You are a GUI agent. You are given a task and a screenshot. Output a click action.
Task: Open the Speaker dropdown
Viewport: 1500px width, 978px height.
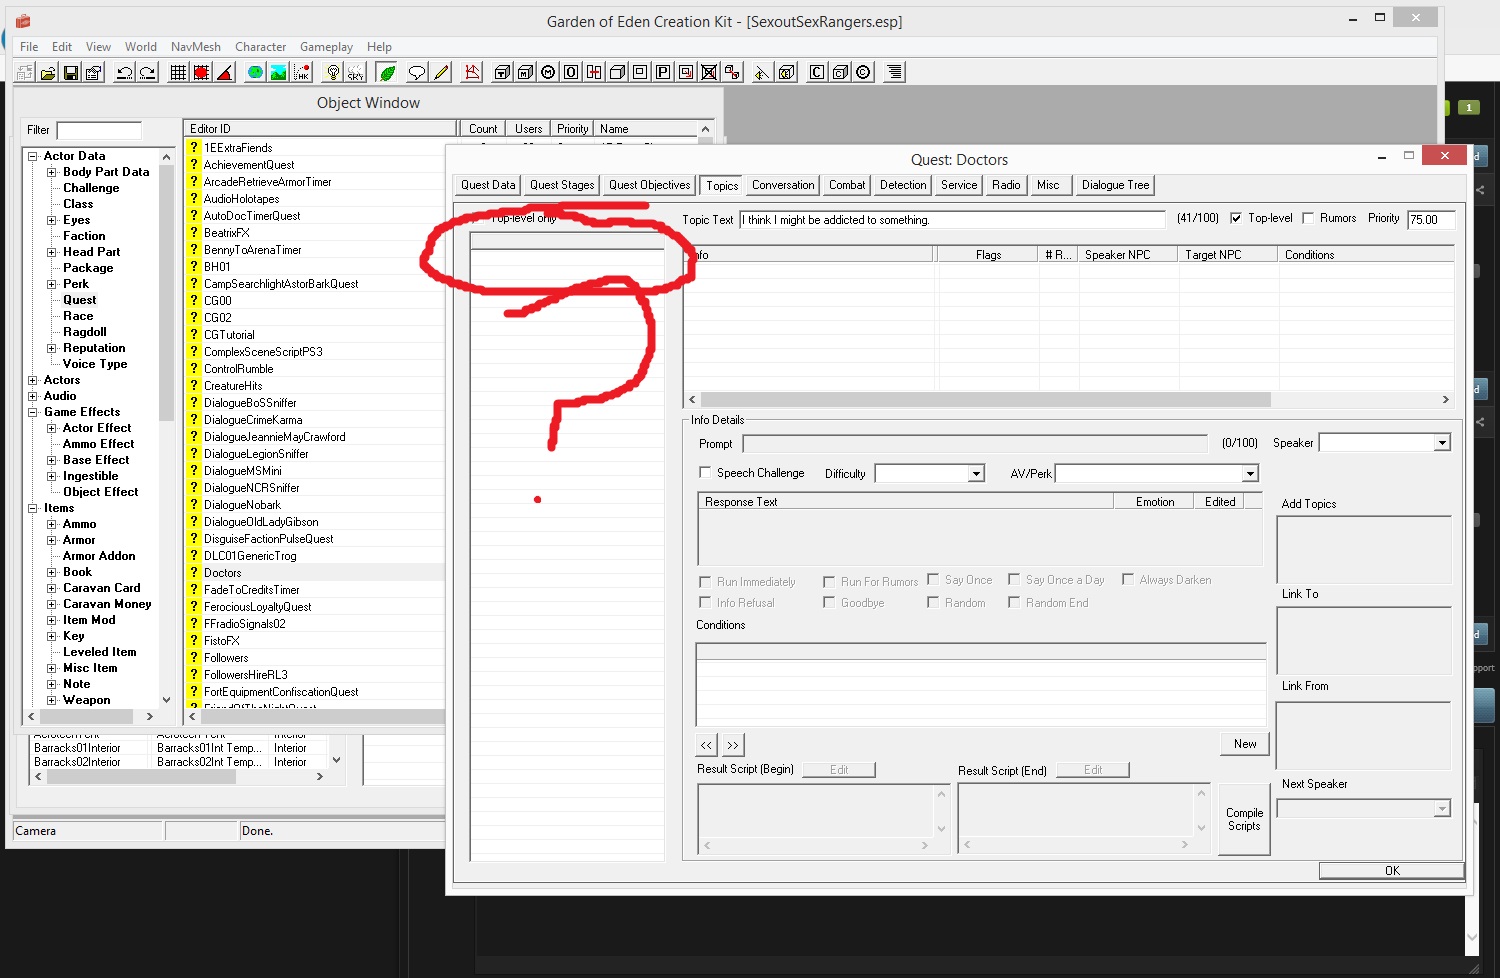[1441, 443]
